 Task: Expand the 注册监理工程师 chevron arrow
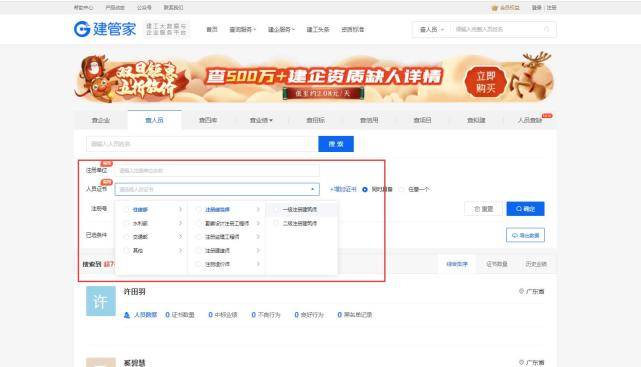coord(258,237)
